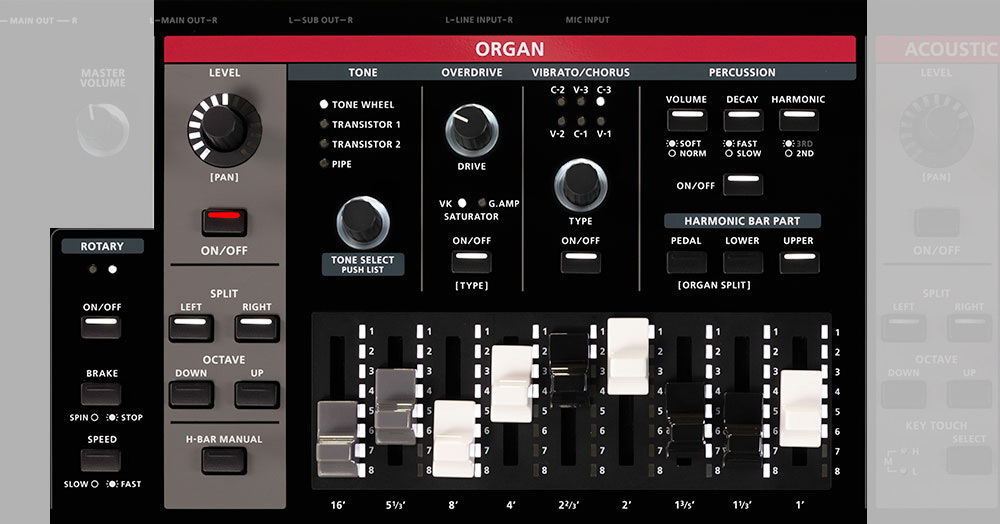Toggle the Rotary ON/OFF button

[101, 327]
